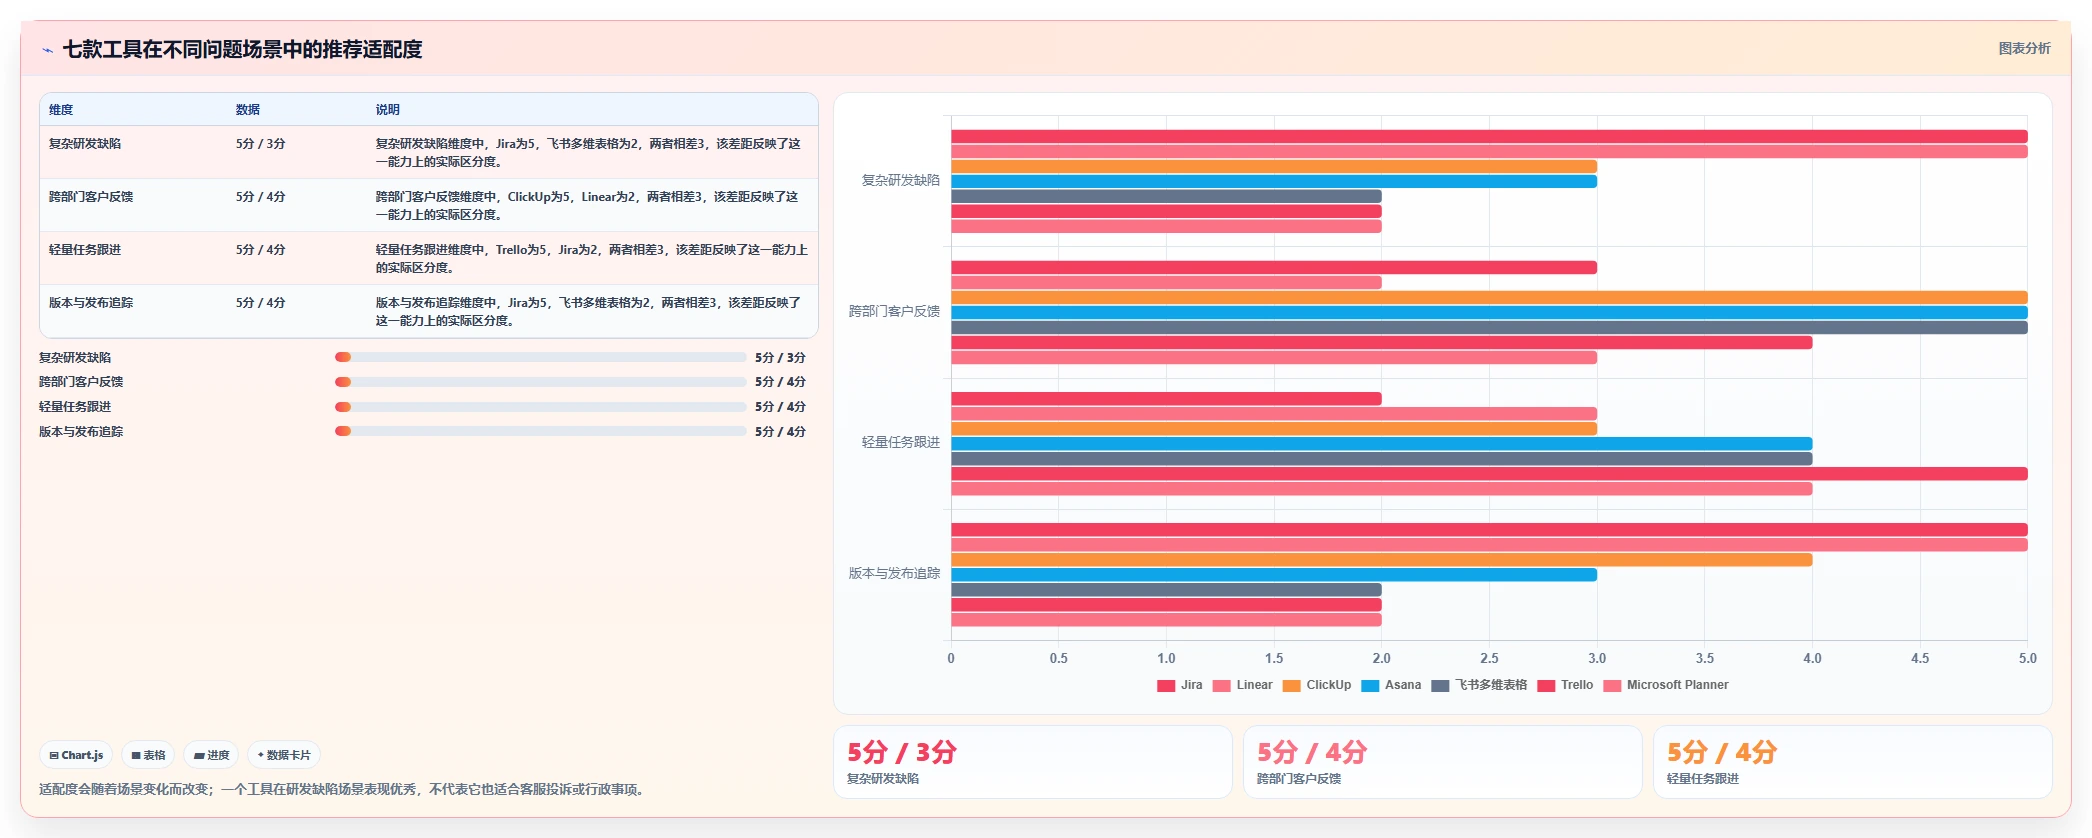
Task: Click the x-axis tick label 5.0
Action: click(x=2027, y=659)
